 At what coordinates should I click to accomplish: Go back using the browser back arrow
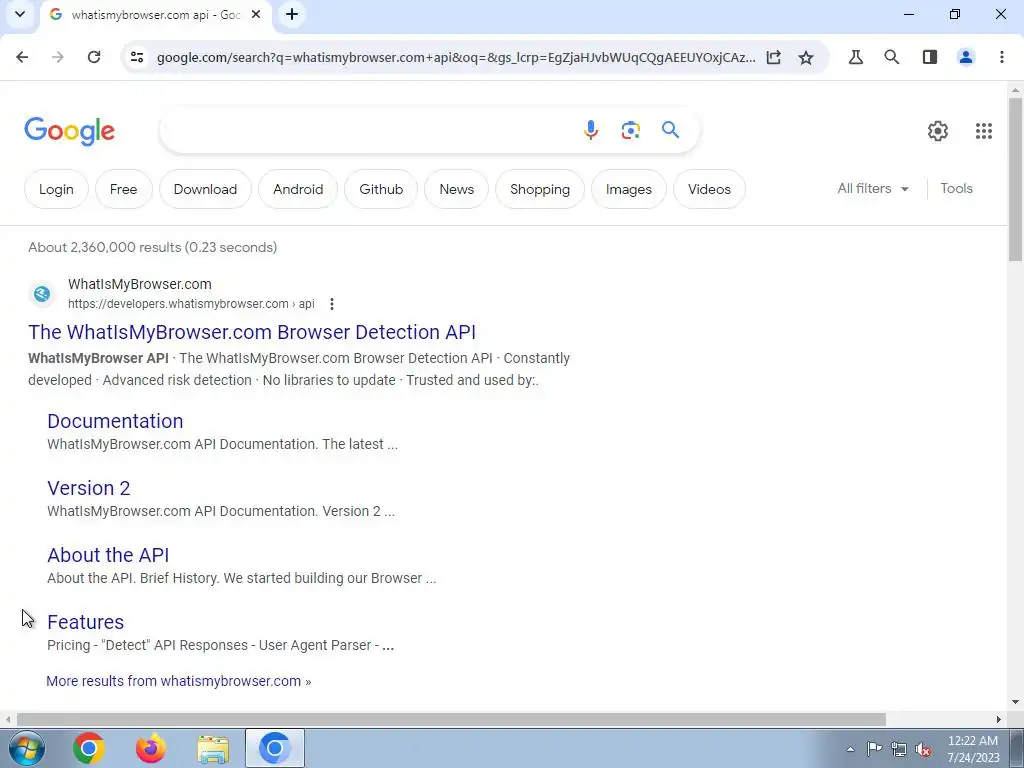(x=22, y=57)
